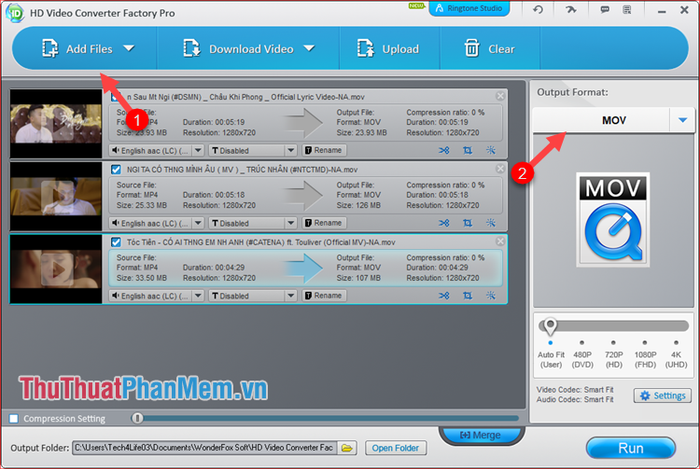Open Ringtone Studio
Screen dimensions: 700x469
(x=469, y=8)
